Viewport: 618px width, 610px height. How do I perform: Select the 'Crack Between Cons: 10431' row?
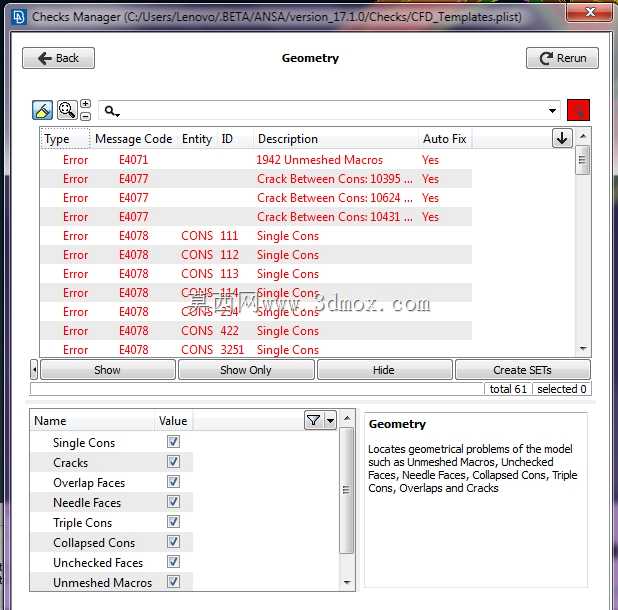coord(256,216)
